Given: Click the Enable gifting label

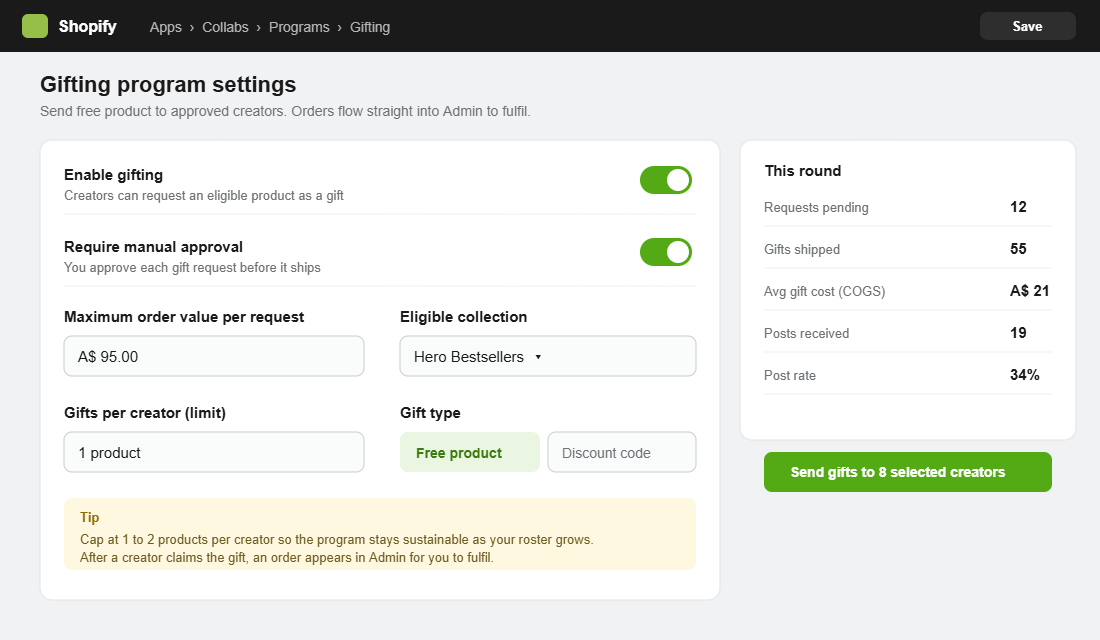Looking at the screenshot, I should click(114, 175).
